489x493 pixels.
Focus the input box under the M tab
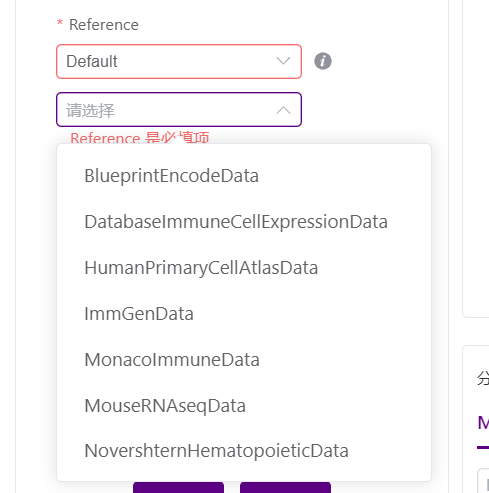point(484,481)
